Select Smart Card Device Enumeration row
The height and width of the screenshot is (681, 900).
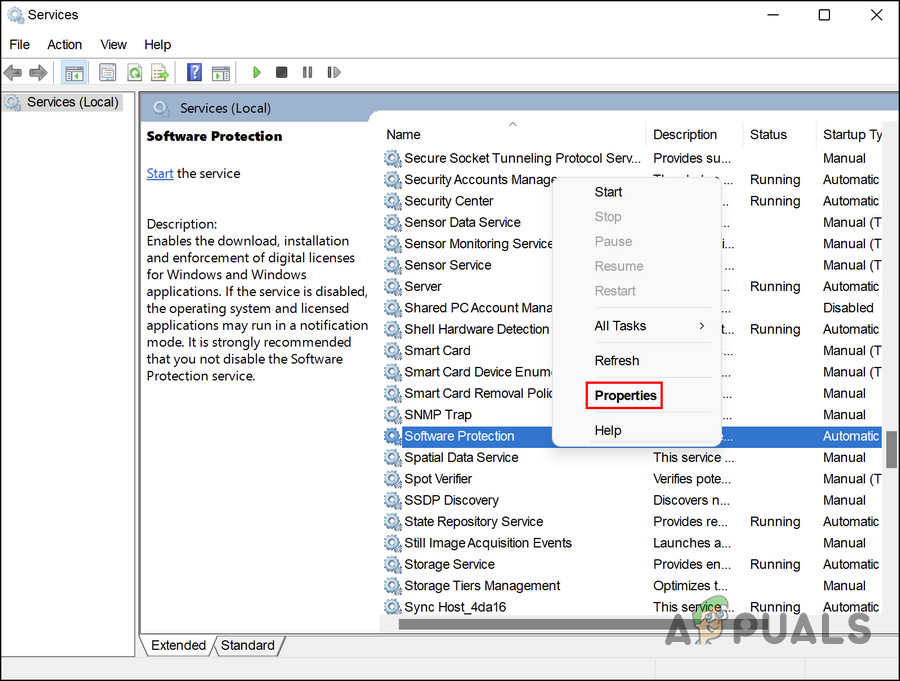tap(633, 372)
